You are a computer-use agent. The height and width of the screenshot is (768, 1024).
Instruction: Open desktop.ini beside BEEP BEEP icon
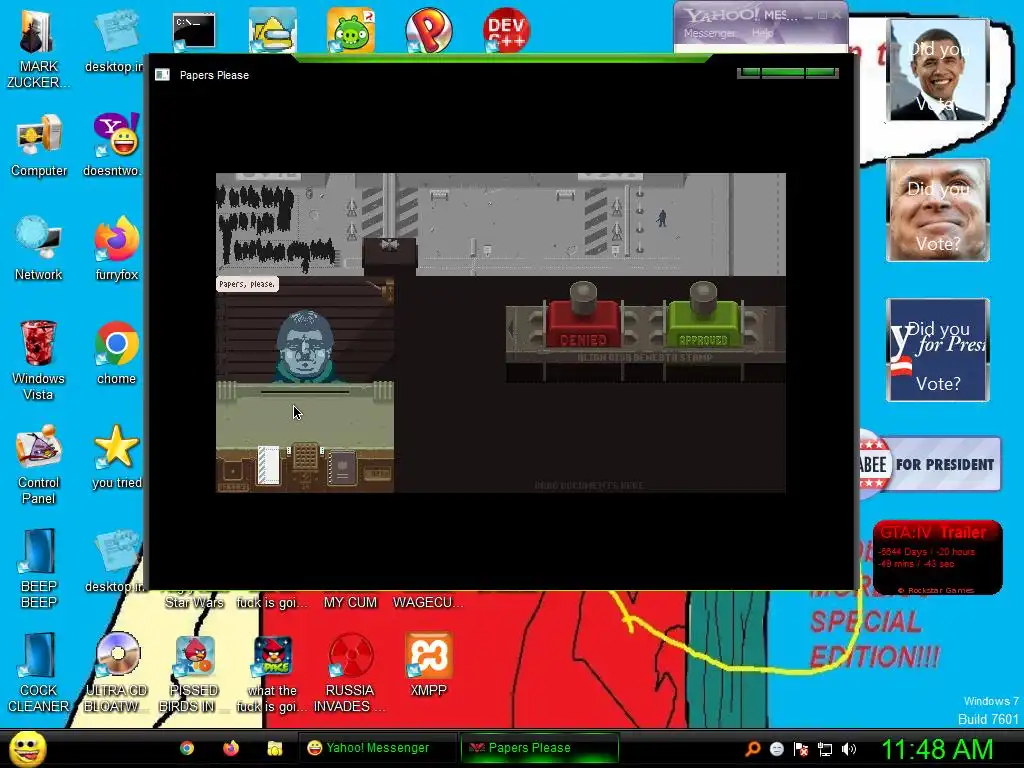(x=116, y=562)
